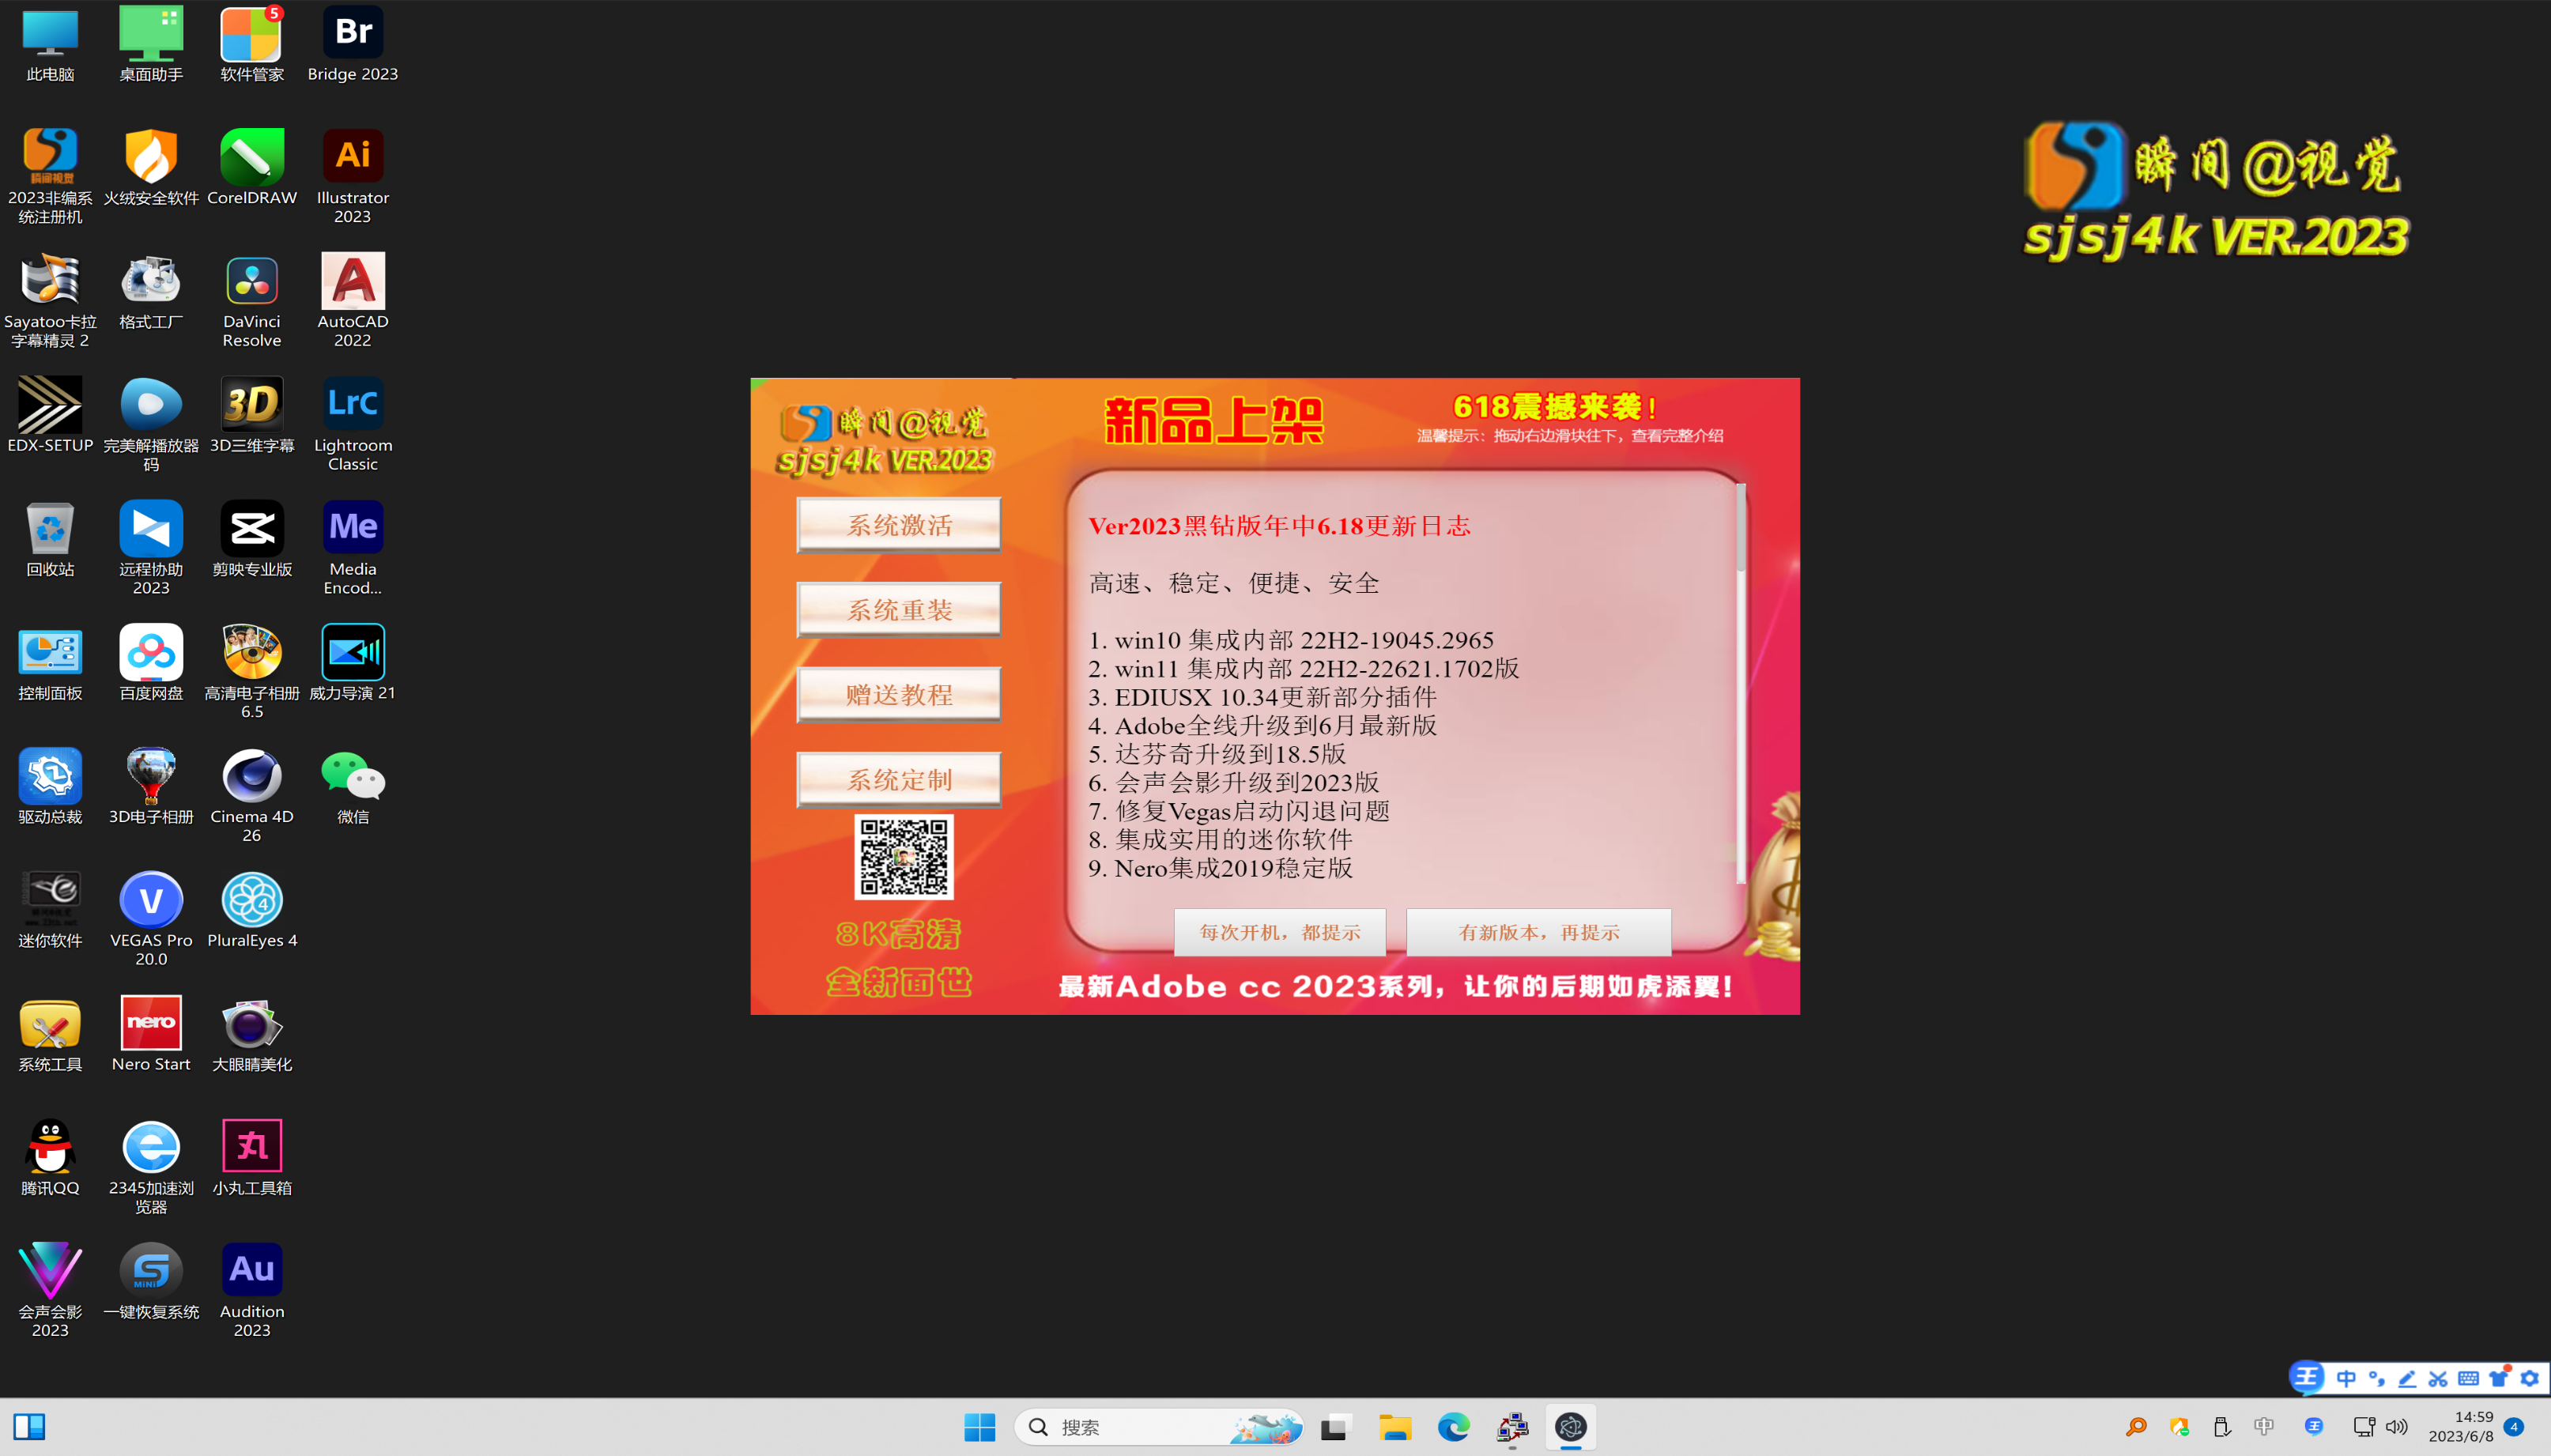Open 2345加速浏览器 icon
This screenshot has height=1456, width=2551.
click(151, 1167)
